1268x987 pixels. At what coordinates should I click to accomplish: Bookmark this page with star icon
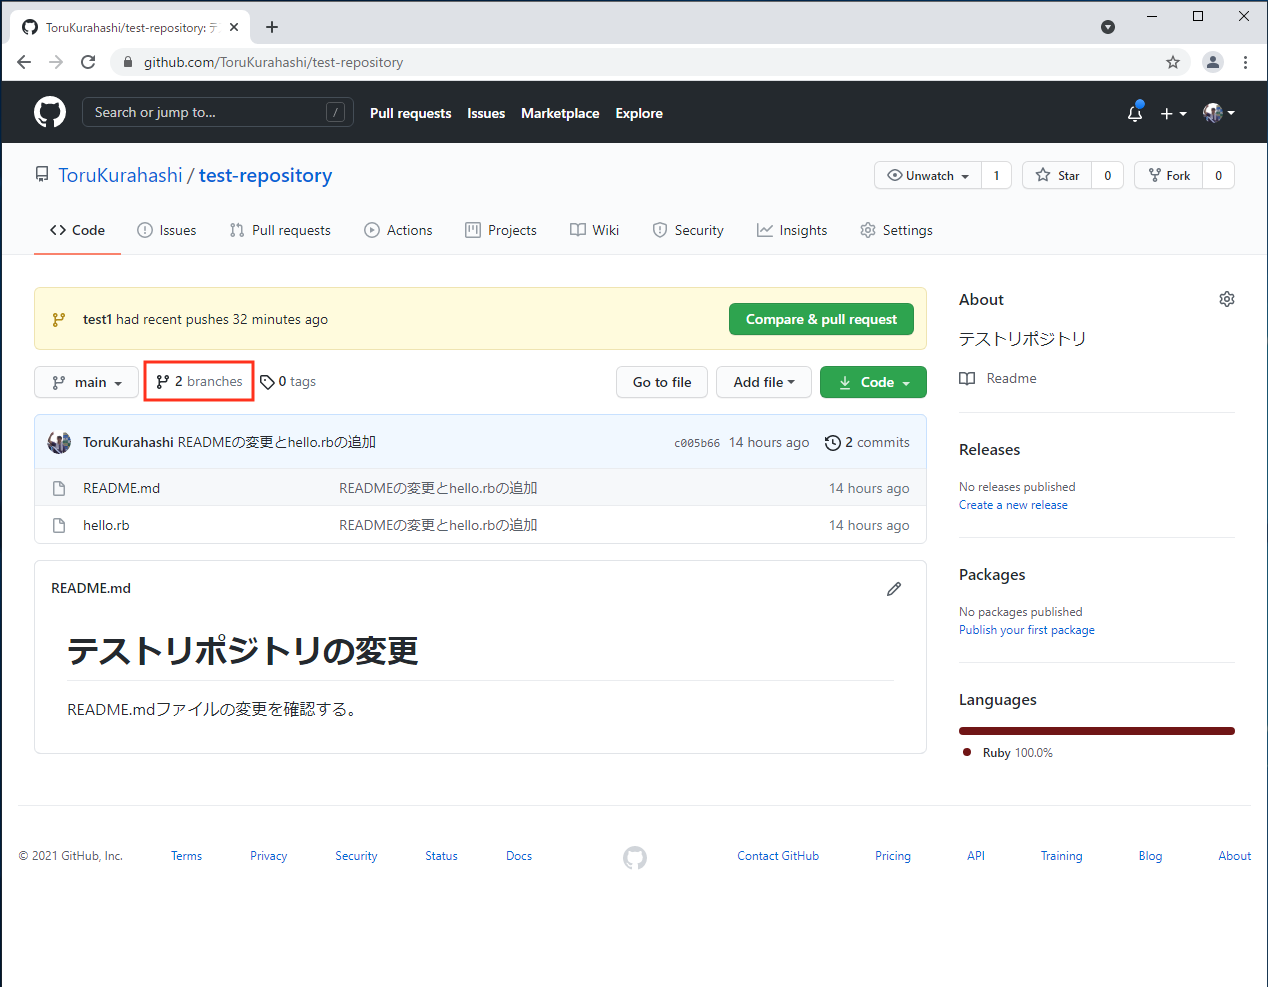(1173, 62)
